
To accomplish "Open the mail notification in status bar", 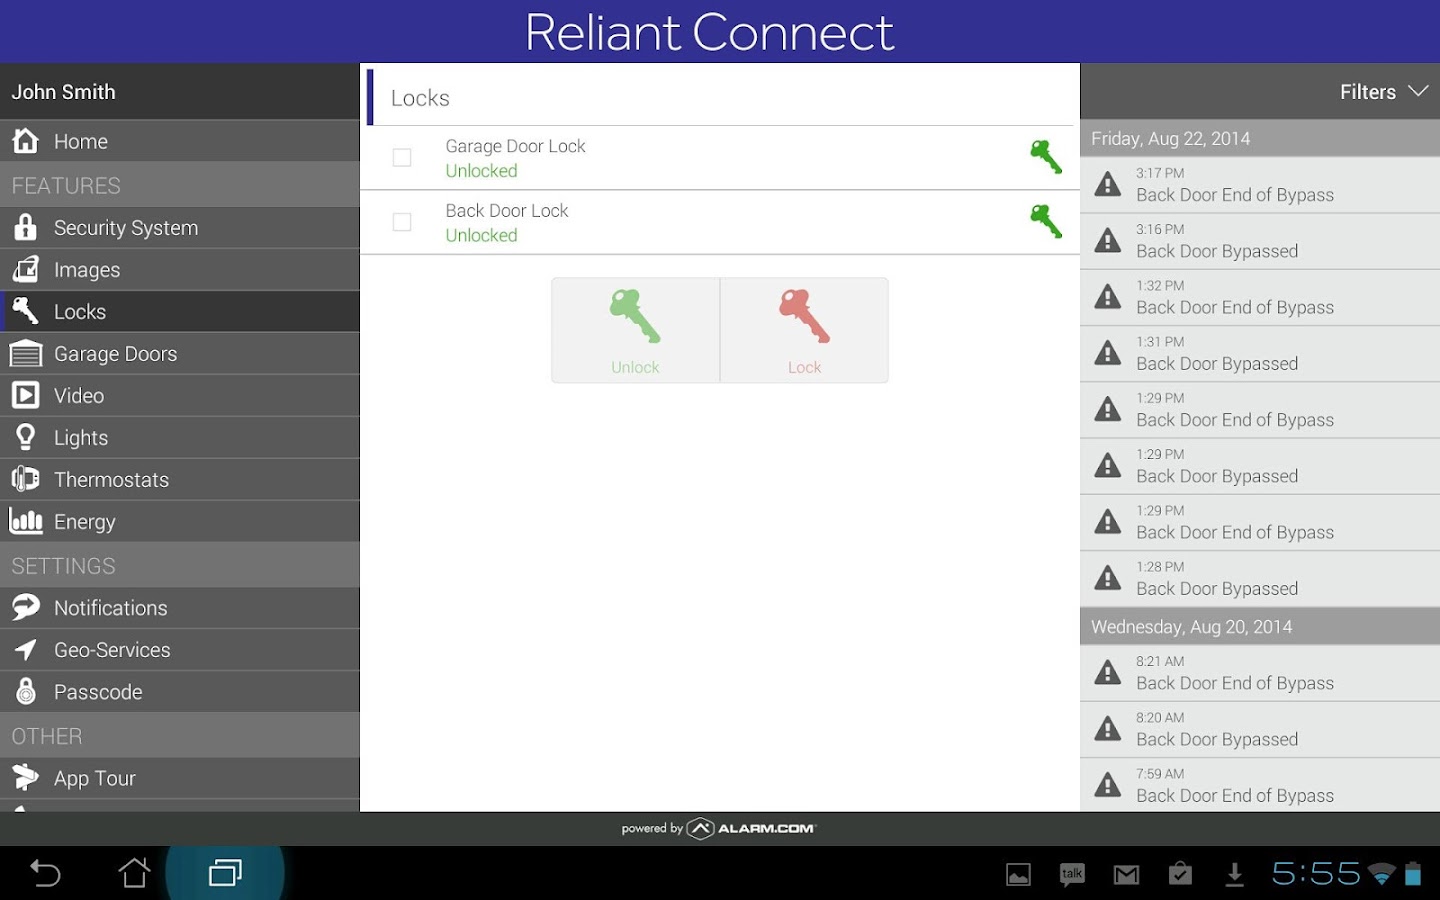I will (1126, 875).
